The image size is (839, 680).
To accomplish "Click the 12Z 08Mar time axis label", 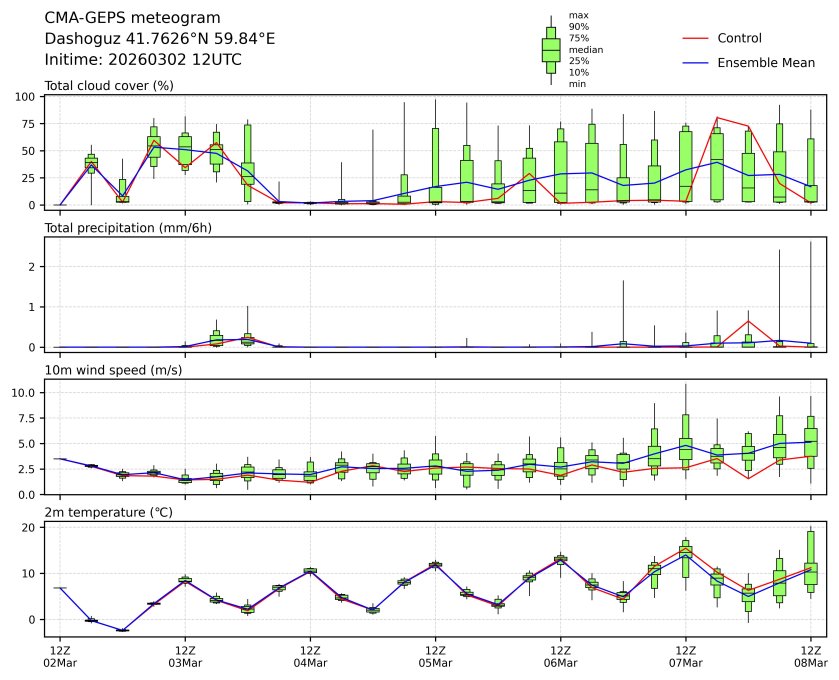I will [810, 656].
